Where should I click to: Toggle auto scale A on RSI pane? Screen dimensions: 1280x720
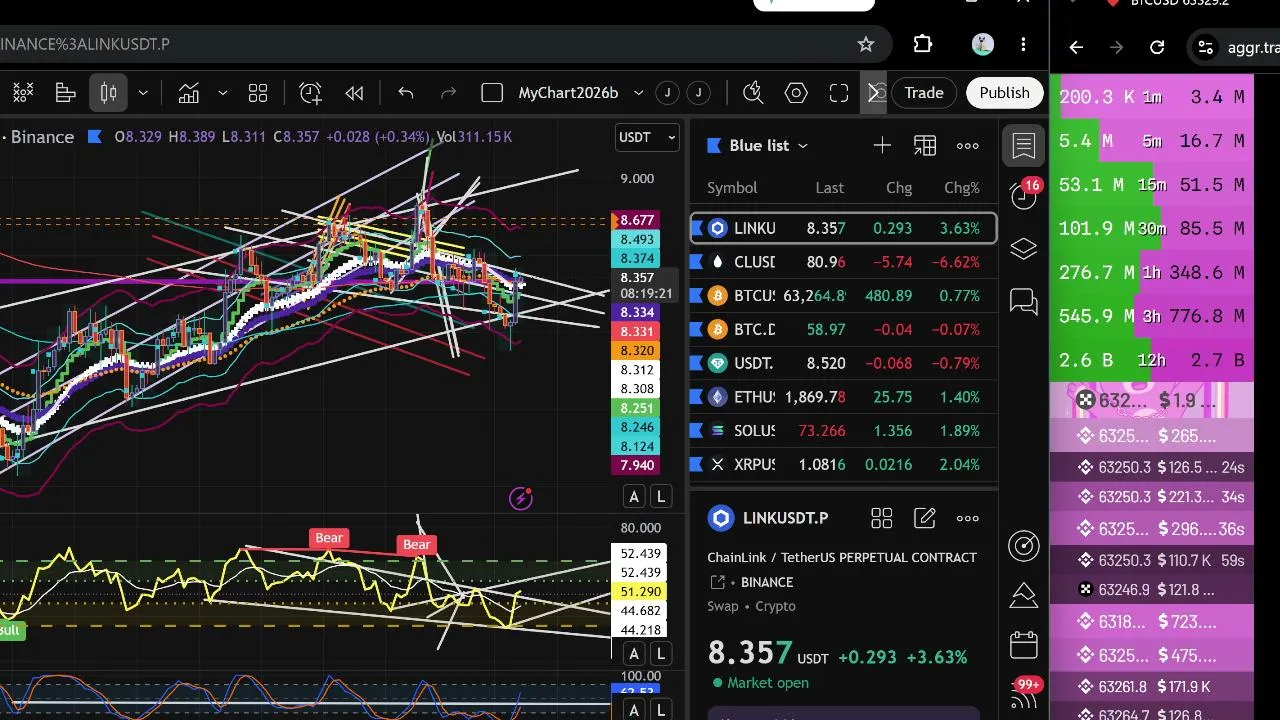(x=634, y=654)
